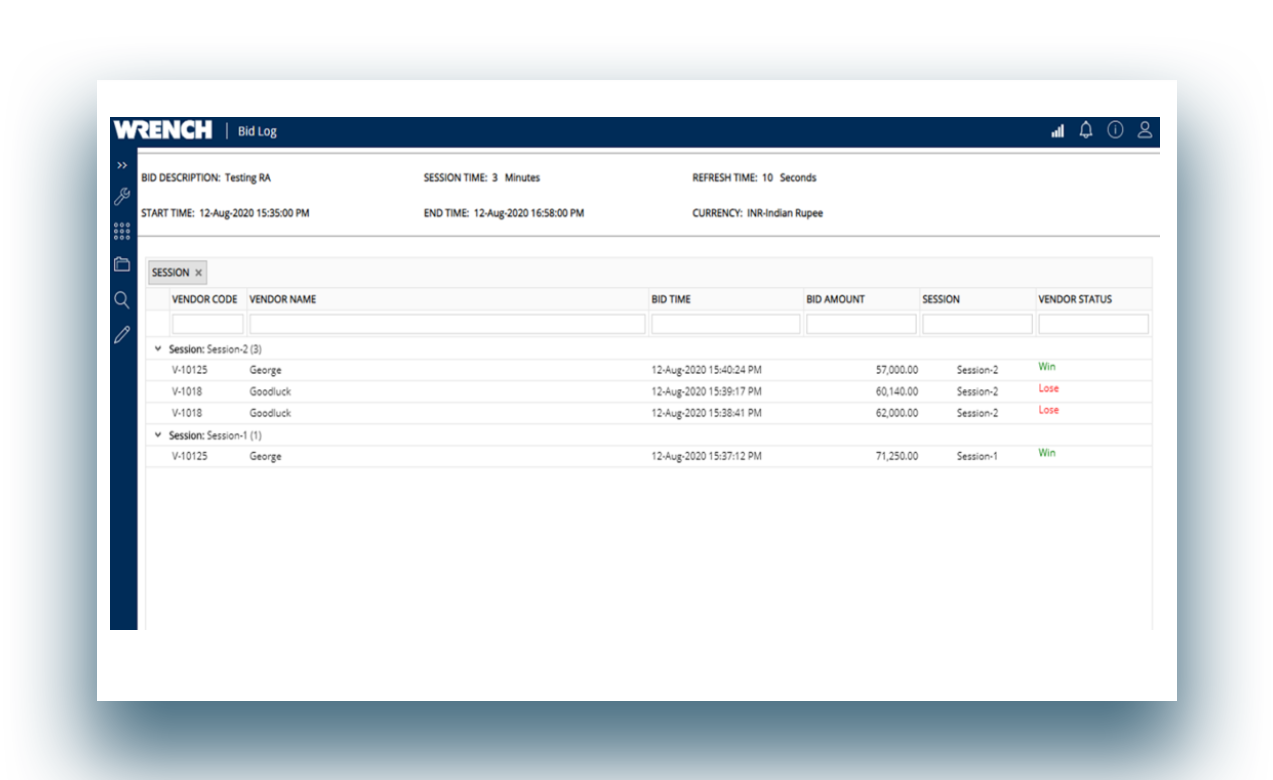Sort by VENDOR NAME column header
The height and width of the screenshot is (780, 1273).
pos(283,299)
